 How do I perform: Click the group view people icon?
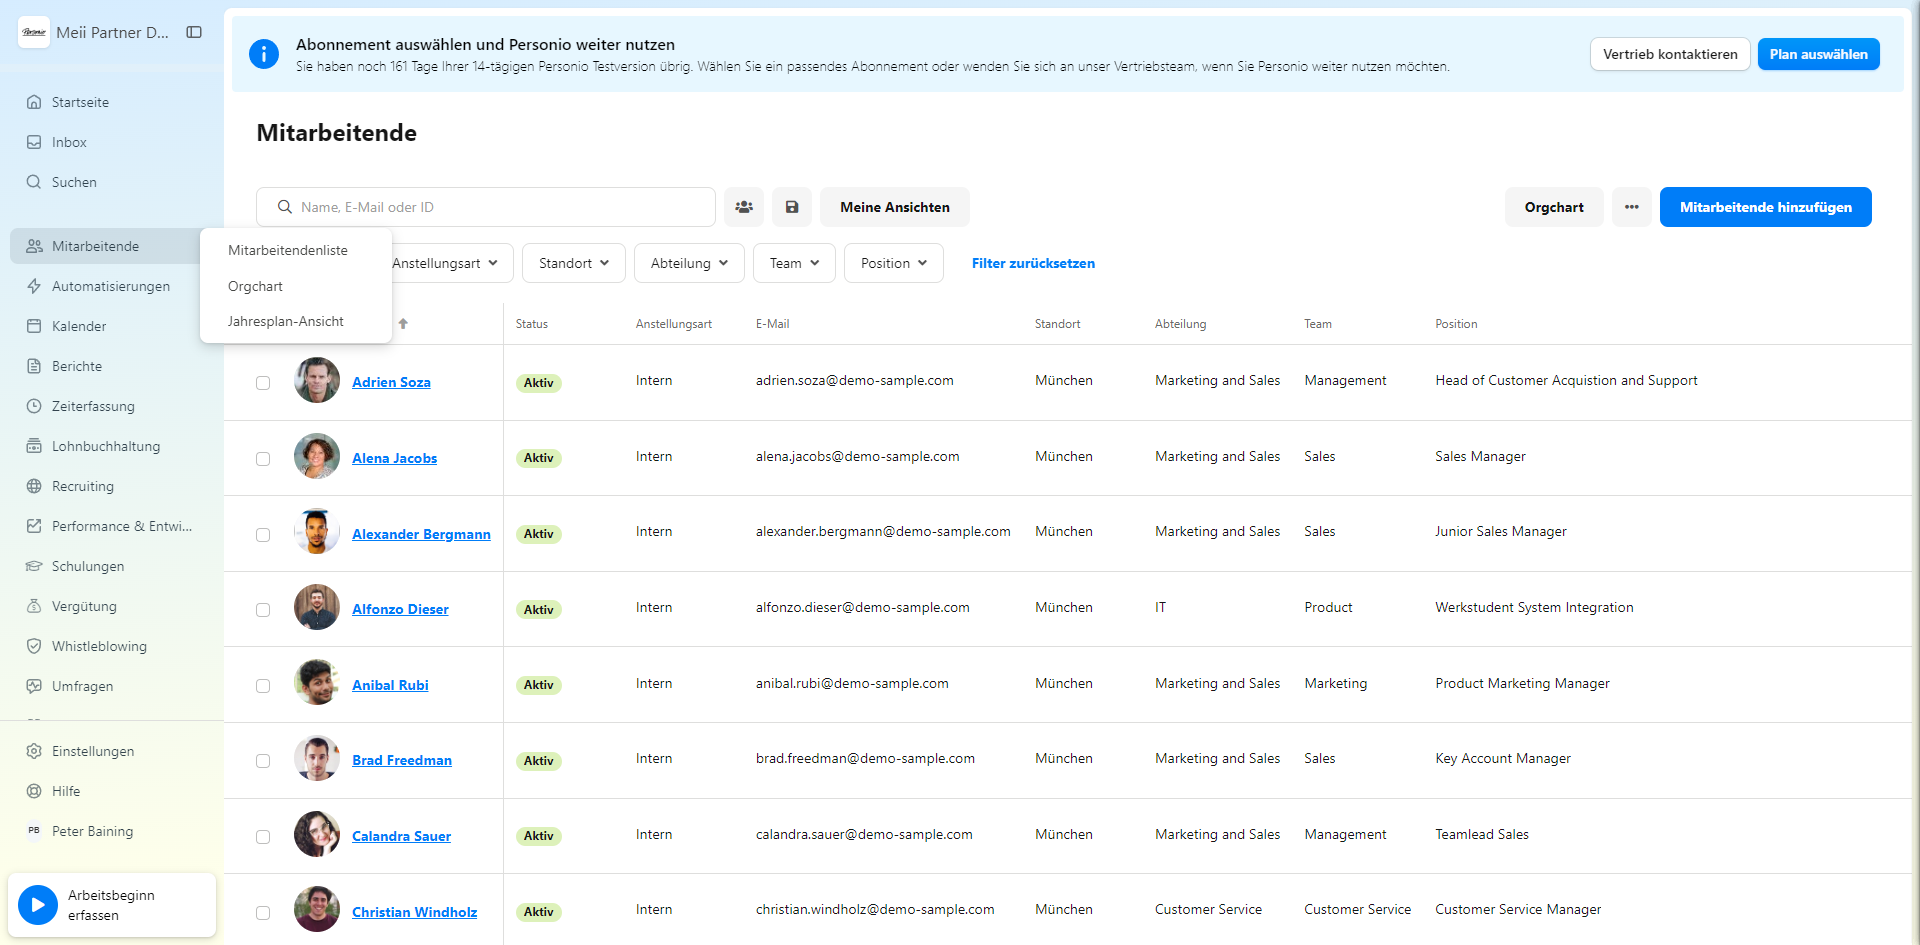(744, 207)
